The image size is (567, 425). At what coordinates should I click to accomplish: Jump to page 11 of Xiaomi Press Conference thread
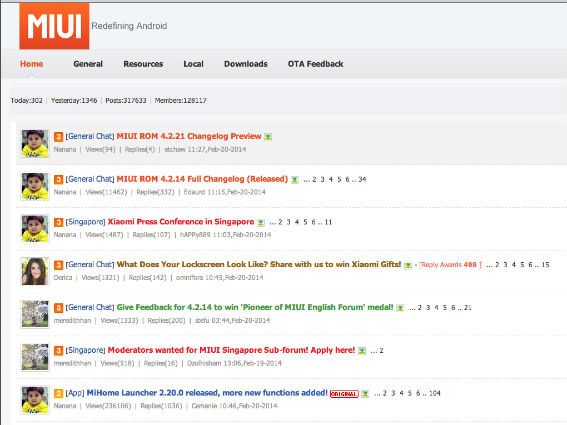pos(328,222)
